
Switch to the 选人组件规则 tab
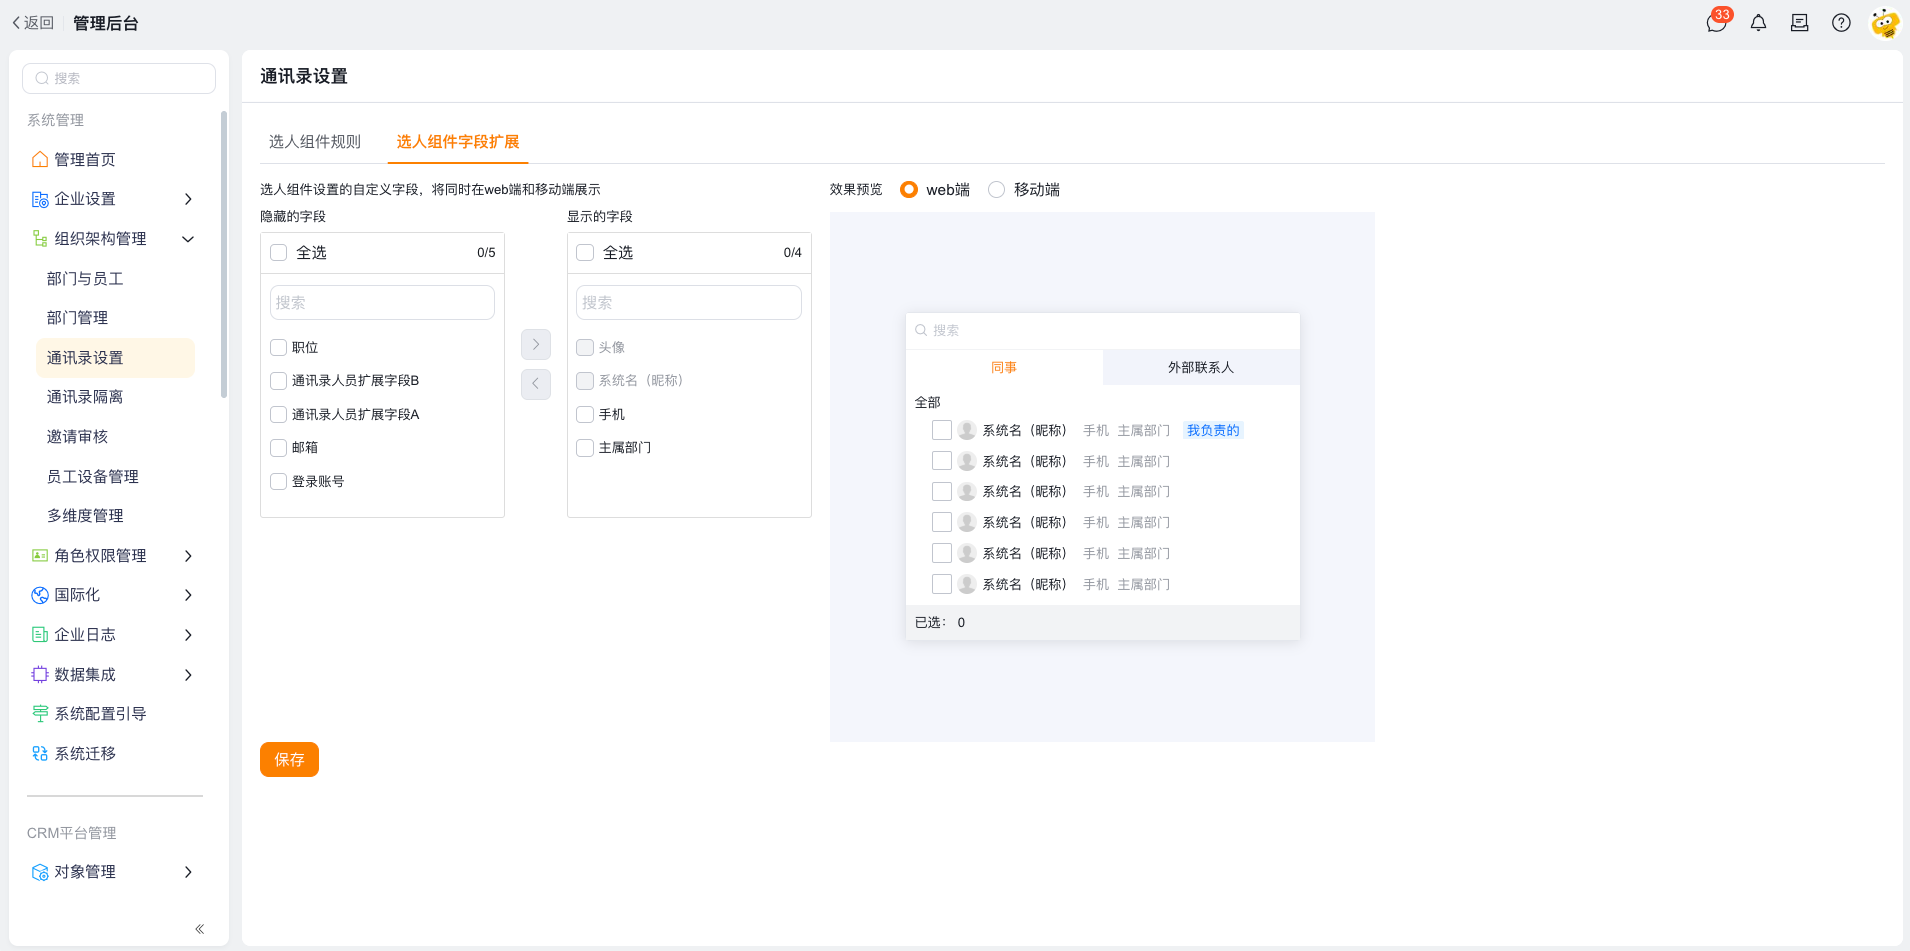[315, 142]
